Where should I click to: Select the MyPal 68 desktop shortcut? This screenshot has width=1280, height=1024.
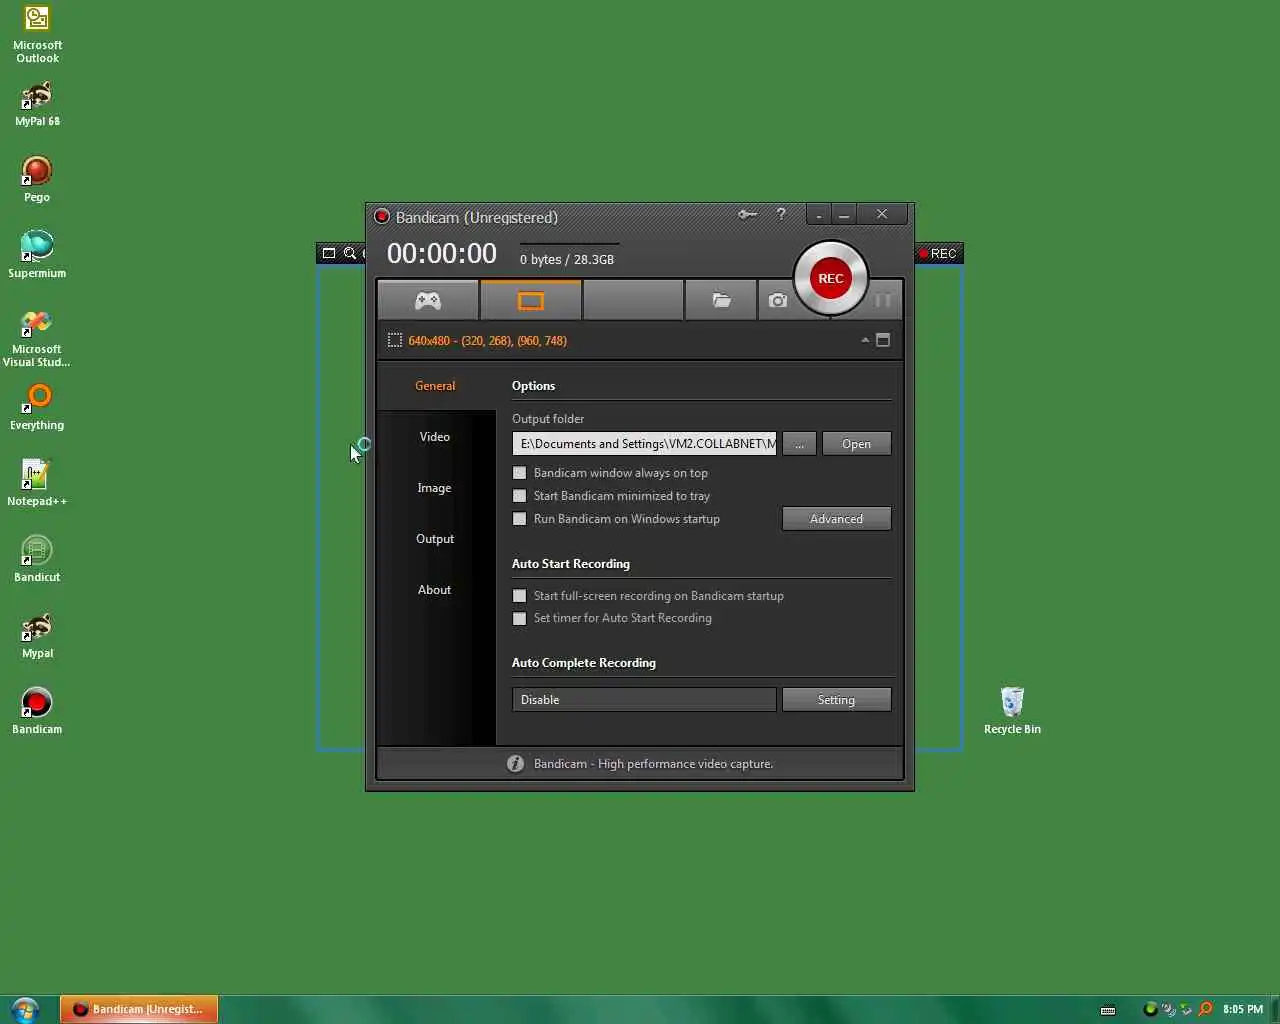(x=37, y=104)
